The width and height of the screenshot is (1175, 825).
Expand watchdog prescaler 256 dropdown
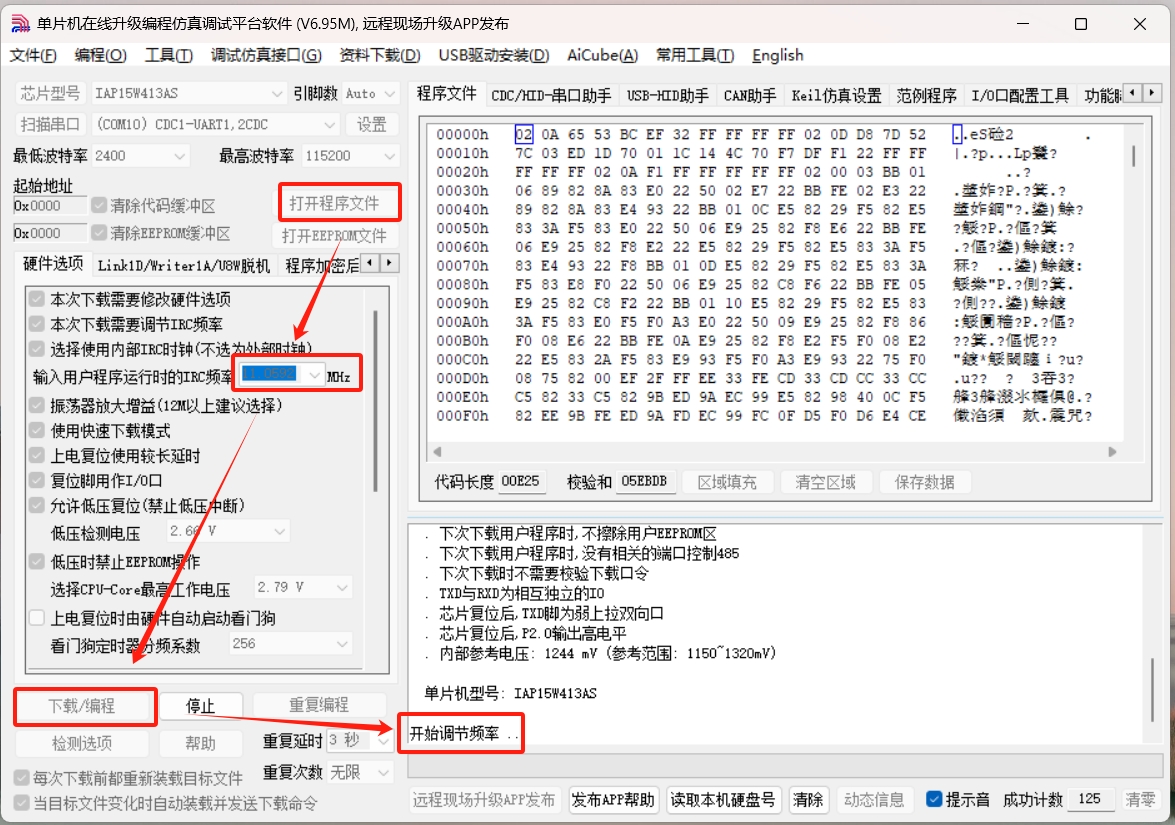(342, 644)
